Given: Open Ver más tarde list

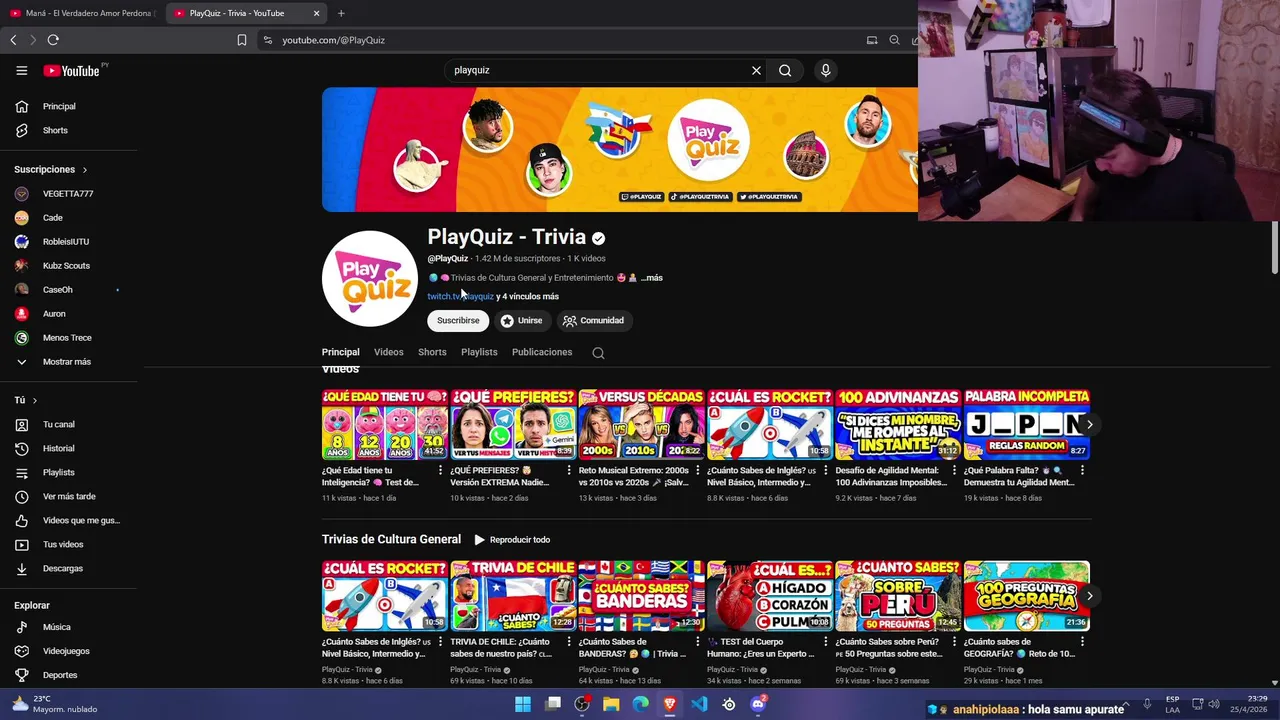Looking at the screenshot, I should (70, 496).
